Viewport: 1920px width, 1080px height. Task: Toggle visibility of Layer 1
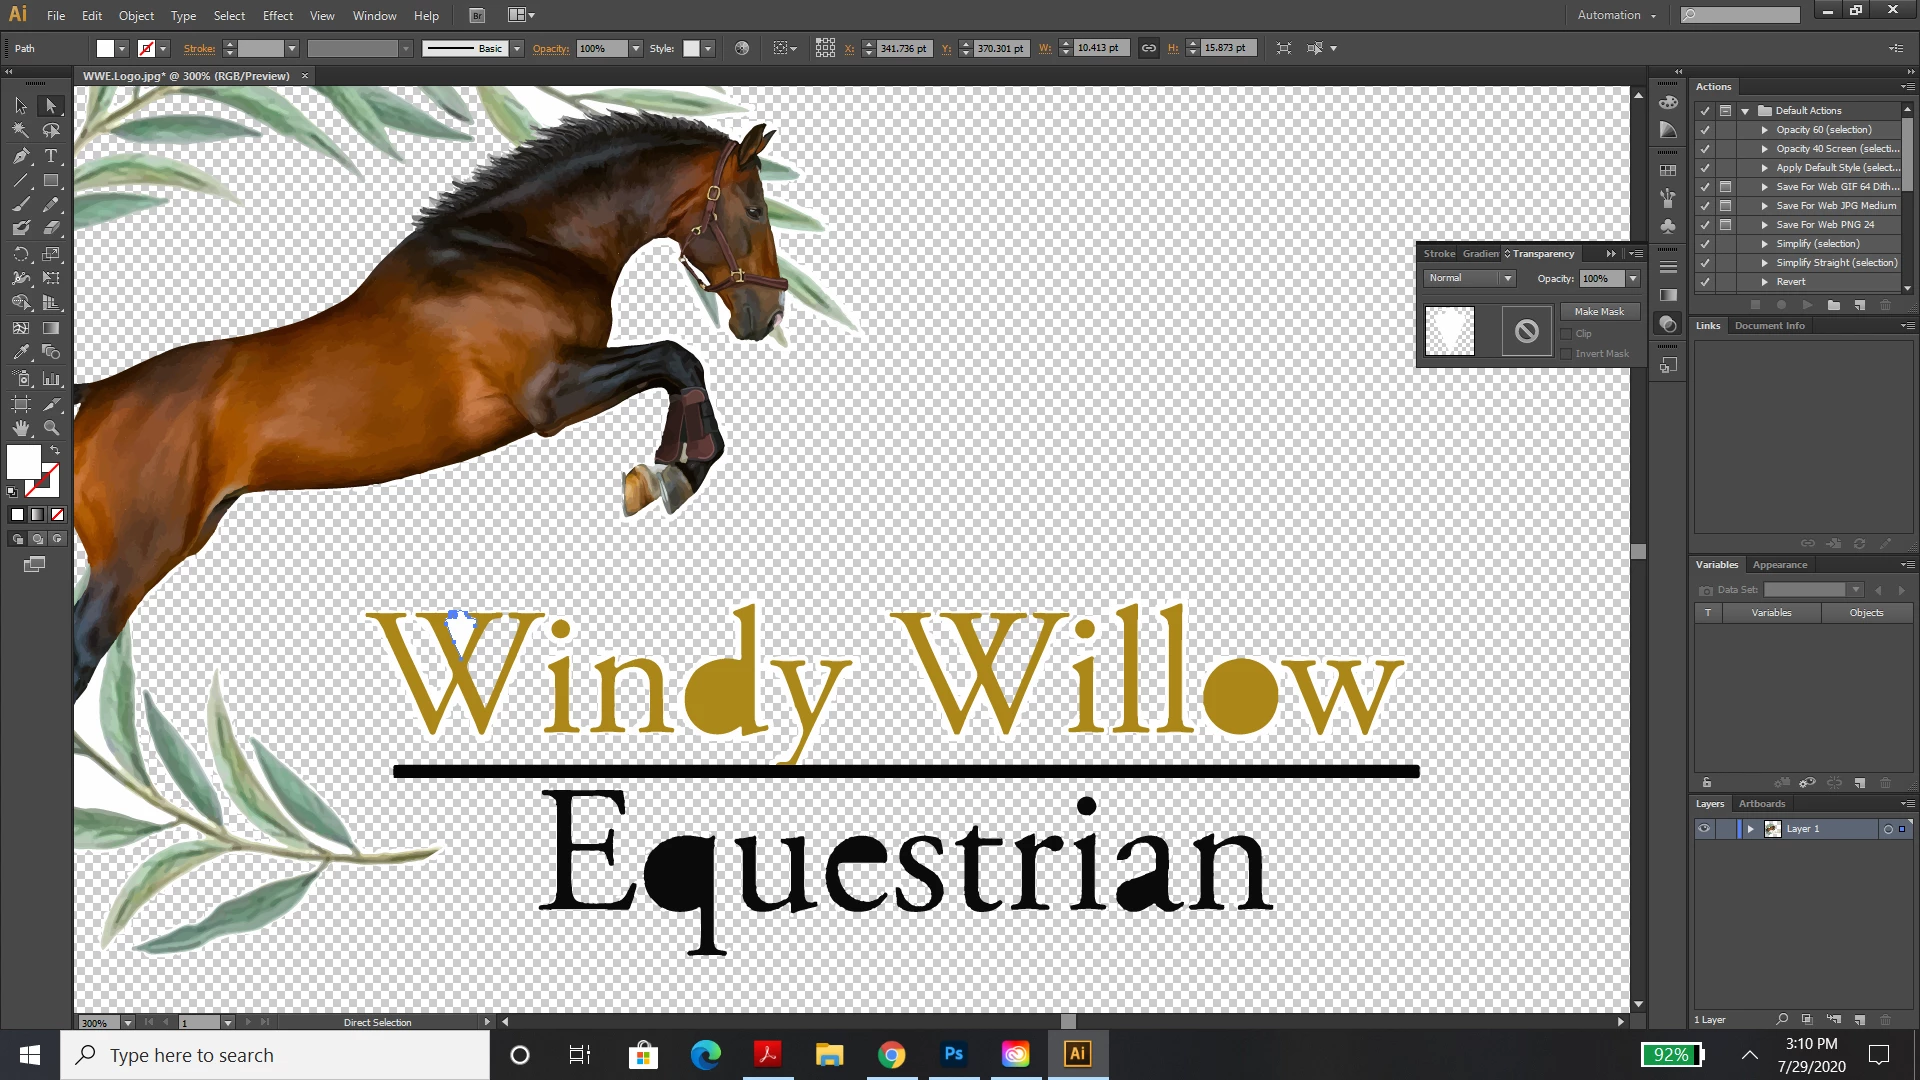tap(1704, 829)
